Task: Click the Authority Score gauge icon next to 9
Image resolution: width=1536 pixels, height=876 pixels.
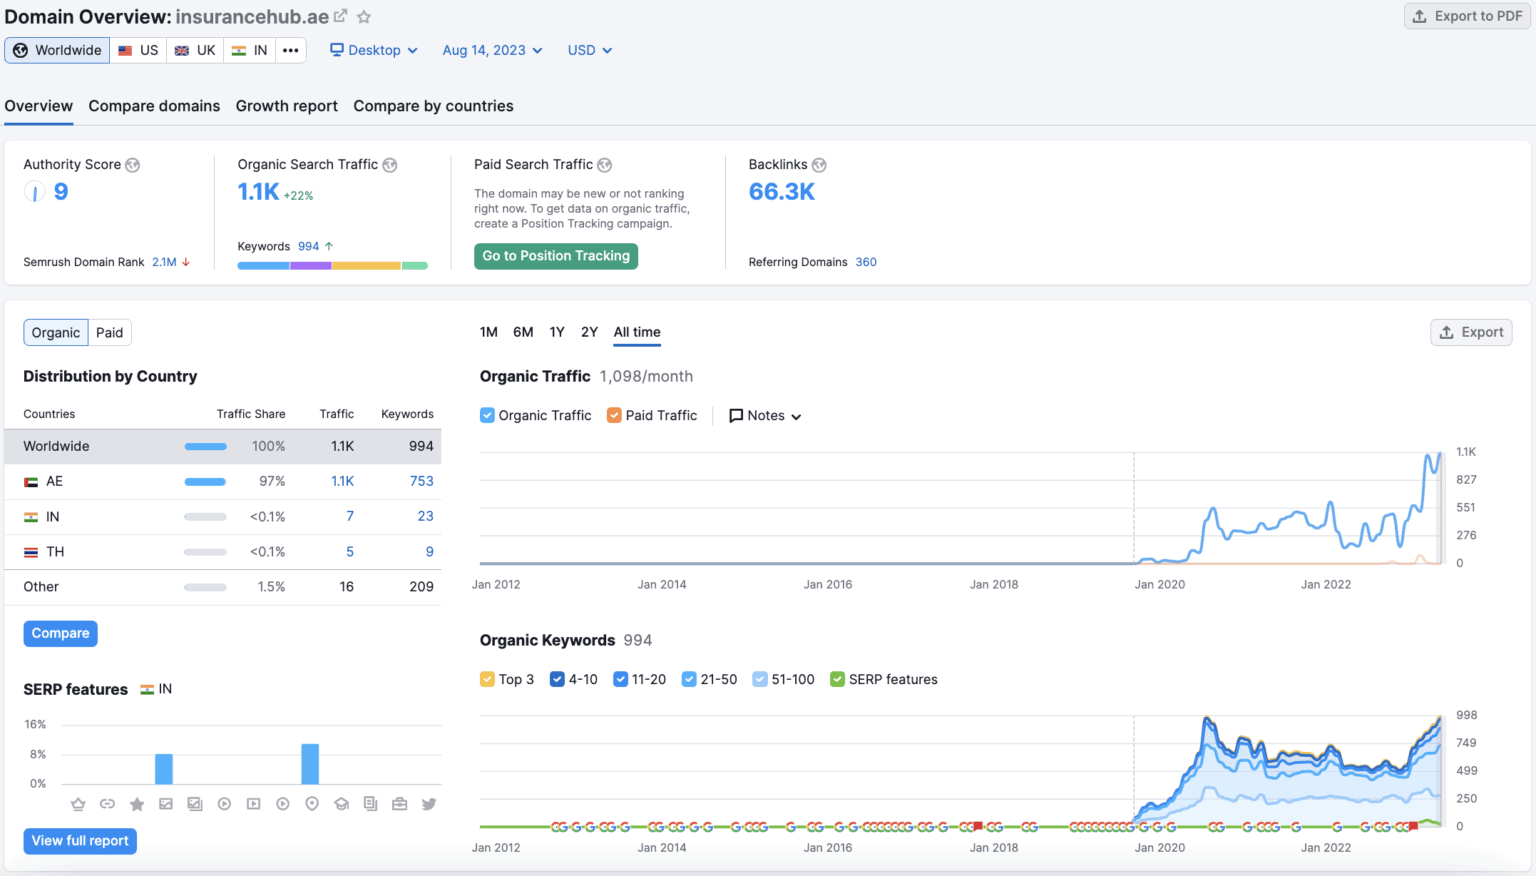Action: (x=34, y=192)
